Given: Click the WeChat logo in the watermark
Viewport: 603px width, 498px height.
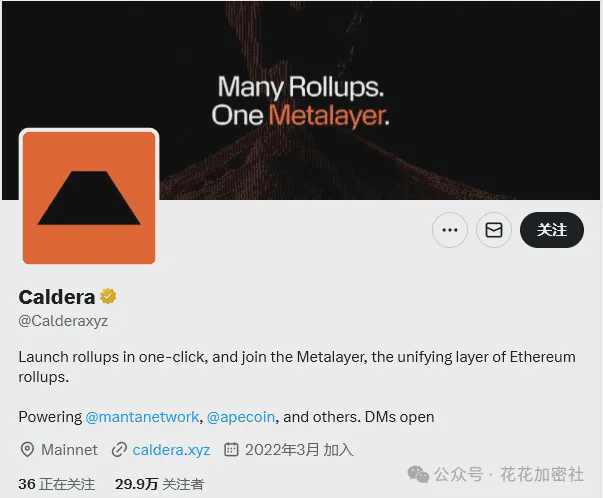Looking at the screenshot, I should click(418, 474).
